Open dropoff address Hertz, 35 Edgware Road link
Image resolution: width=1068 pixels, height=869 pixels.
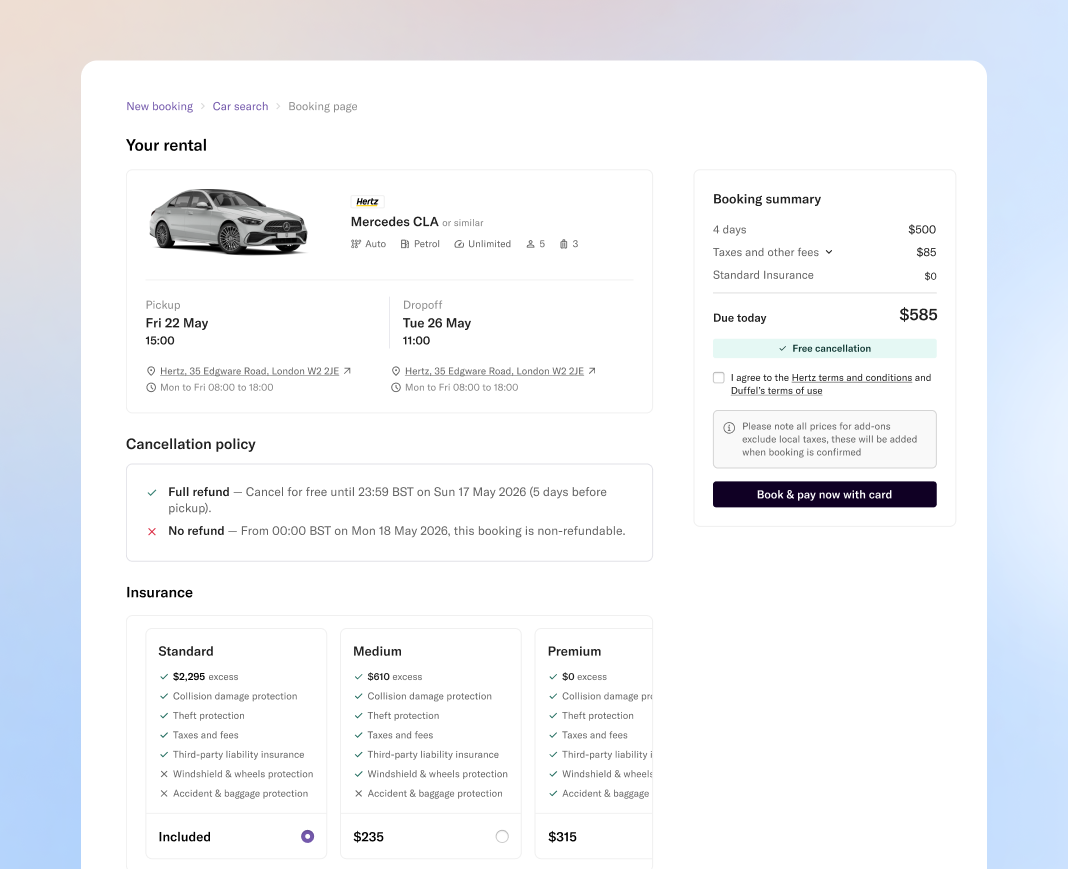click(x=494, y=371)
